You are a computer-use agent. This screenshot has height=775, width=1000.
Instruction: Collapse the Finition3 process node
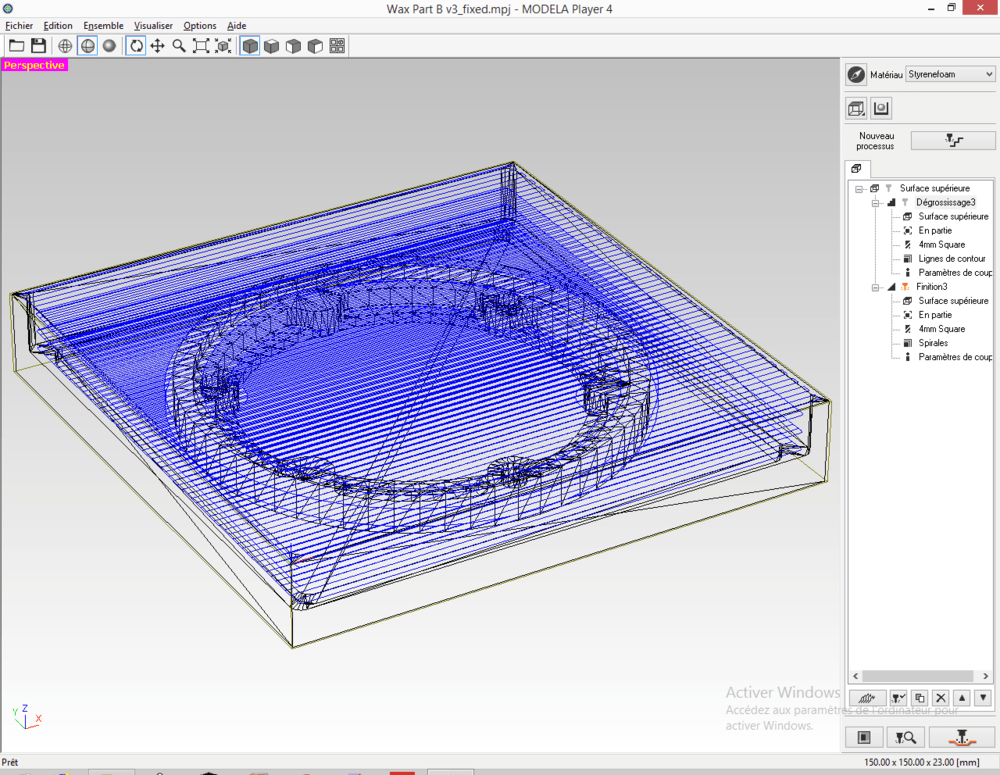[x=876, y=287]
